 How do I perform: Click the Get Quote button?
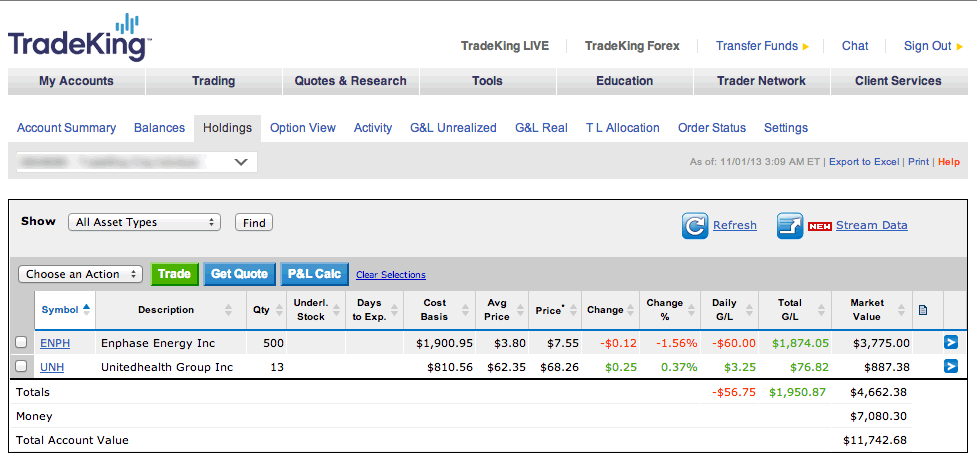(239, 274)
